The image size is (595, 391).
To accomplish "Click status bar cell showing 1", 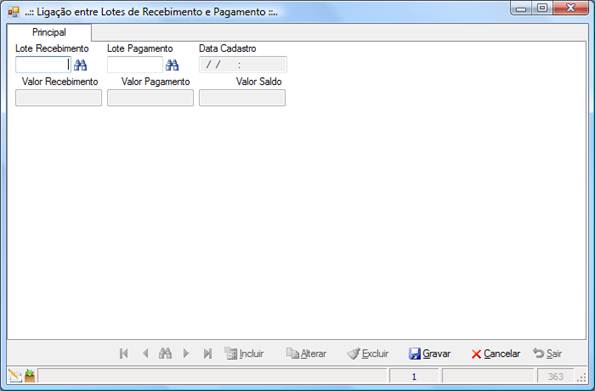I will [x=414, y=376].
